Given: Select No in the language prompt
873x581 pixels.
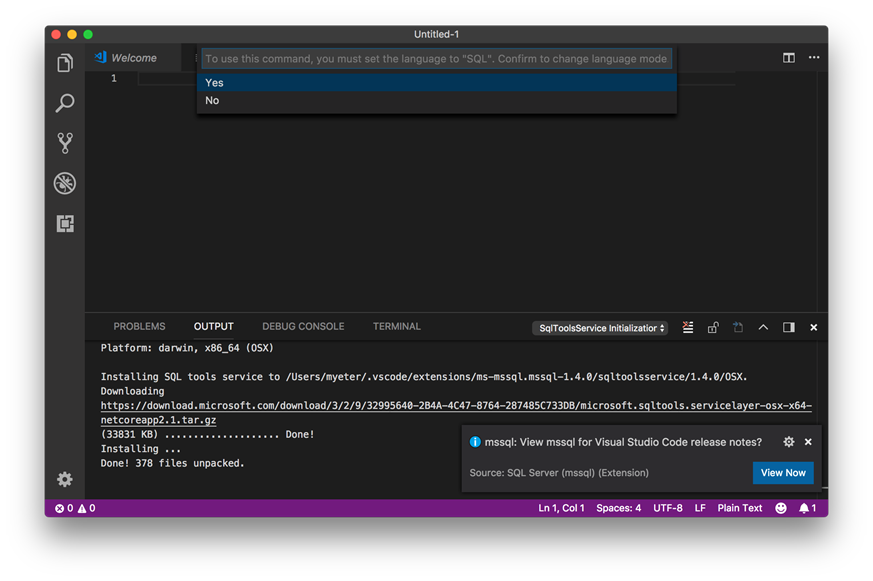Looking at the screenshot, I should pyautogui.click(x=437, y=100).
